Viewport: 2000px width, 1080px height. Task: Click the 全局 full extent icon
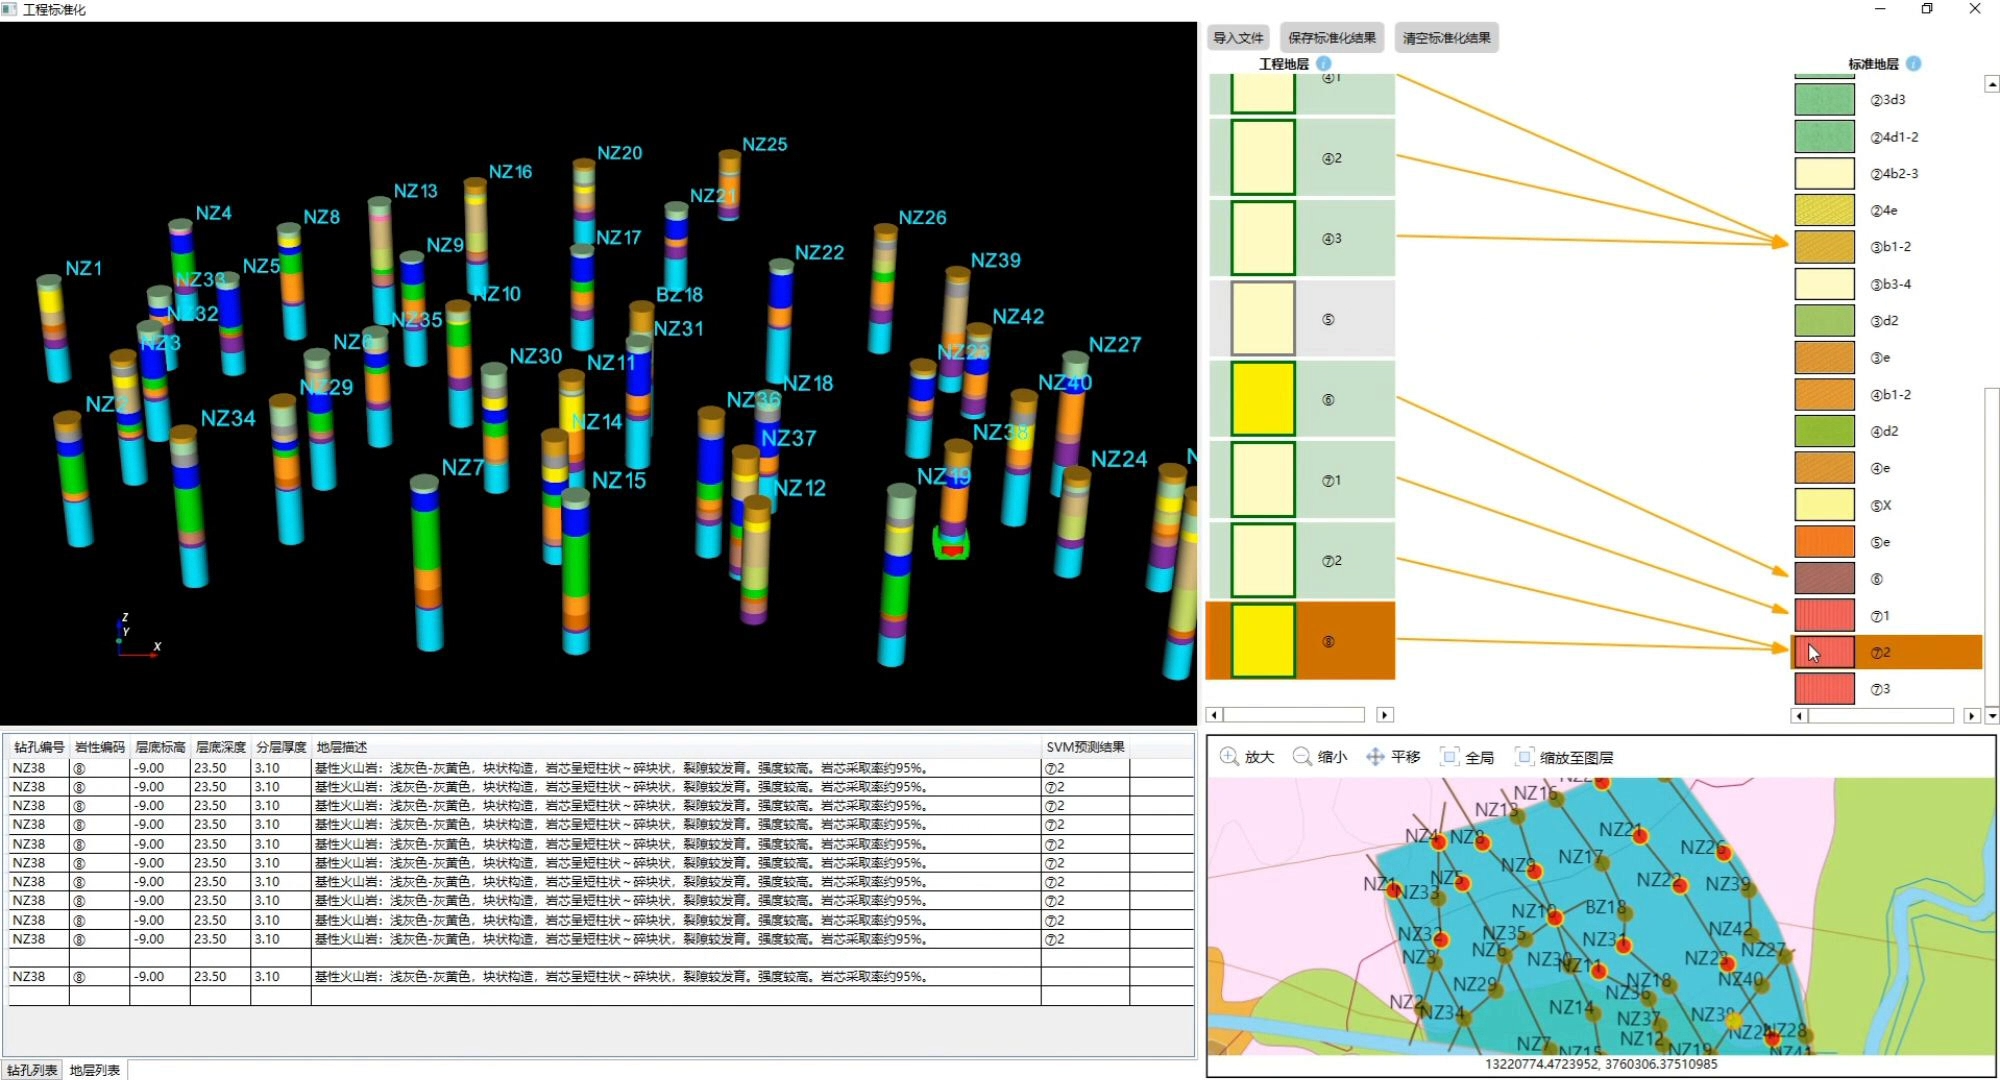(1449, 757)
